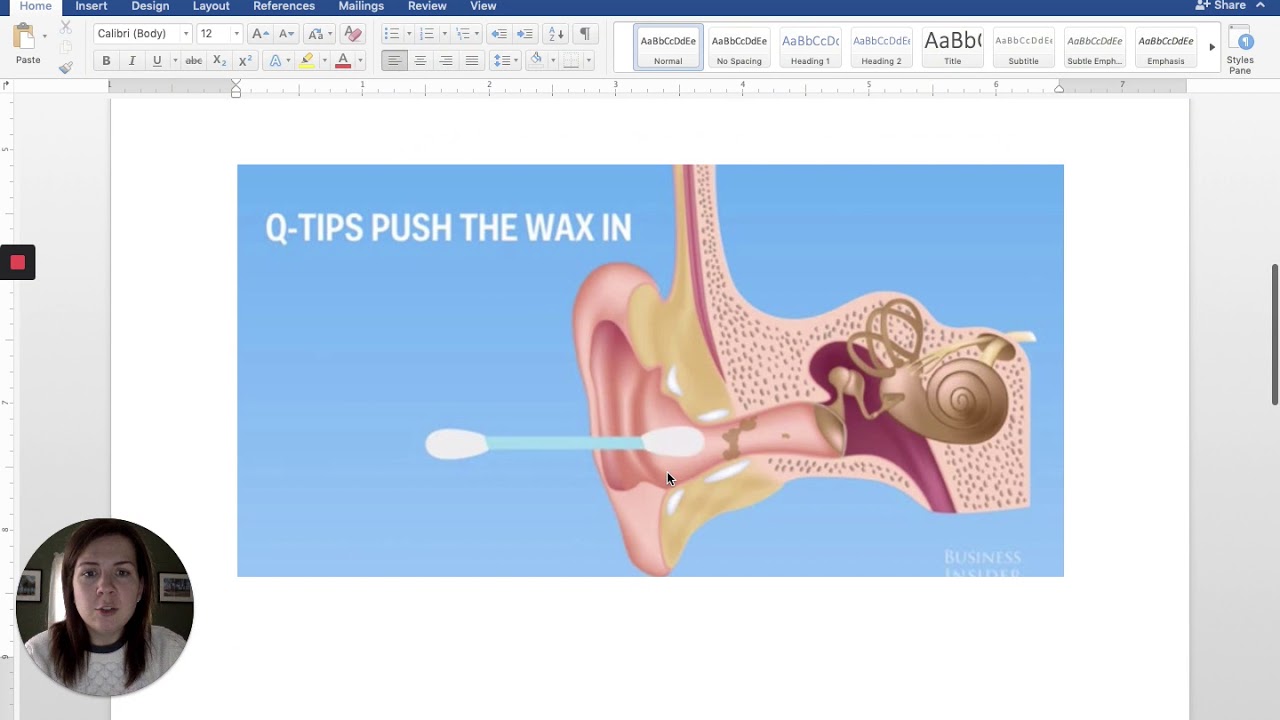This screenshot has height=720, width=1280.
Task: Toggle Align Left paragraph alignment
Action: click(394, 61)
